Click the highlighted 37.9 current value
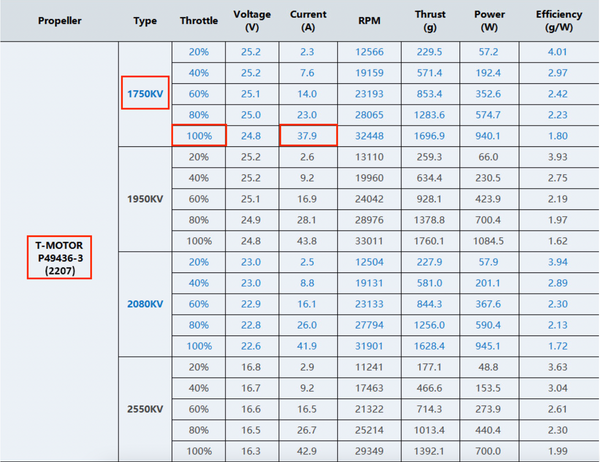This screenshot has height=462, width=600. 308,136
